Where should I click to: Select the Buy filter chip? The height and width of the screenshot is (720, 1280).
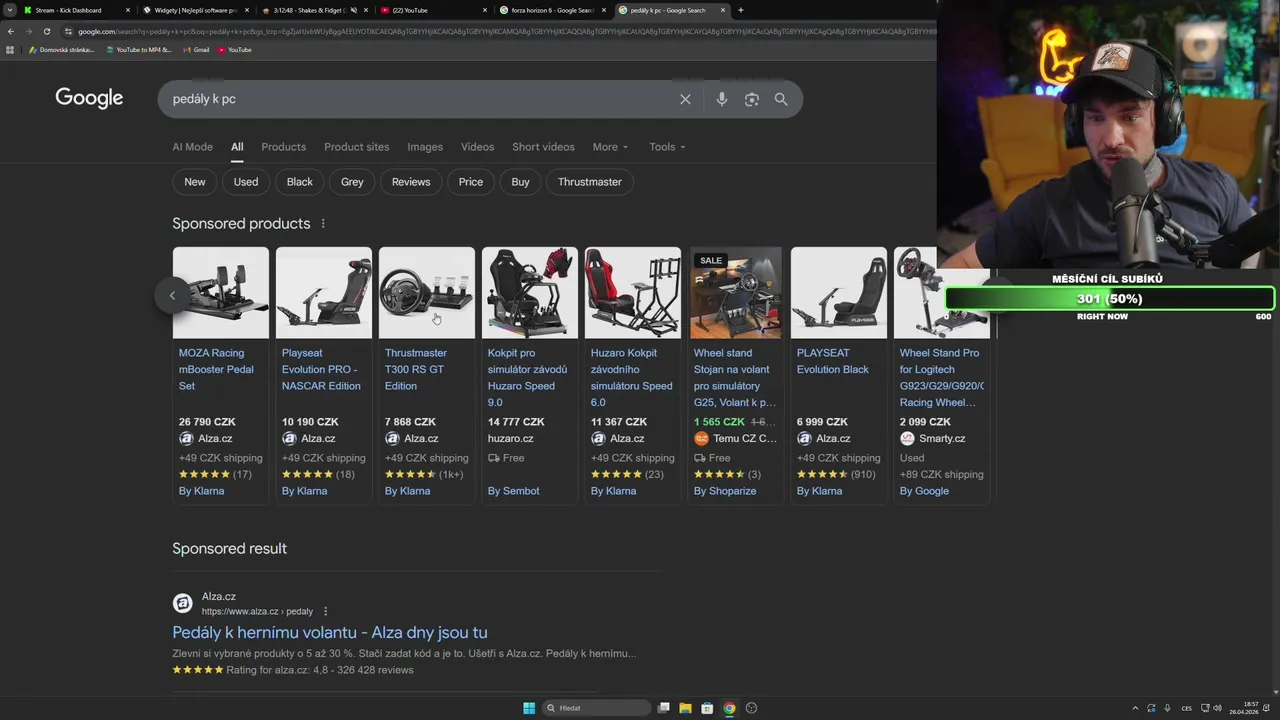520,182
